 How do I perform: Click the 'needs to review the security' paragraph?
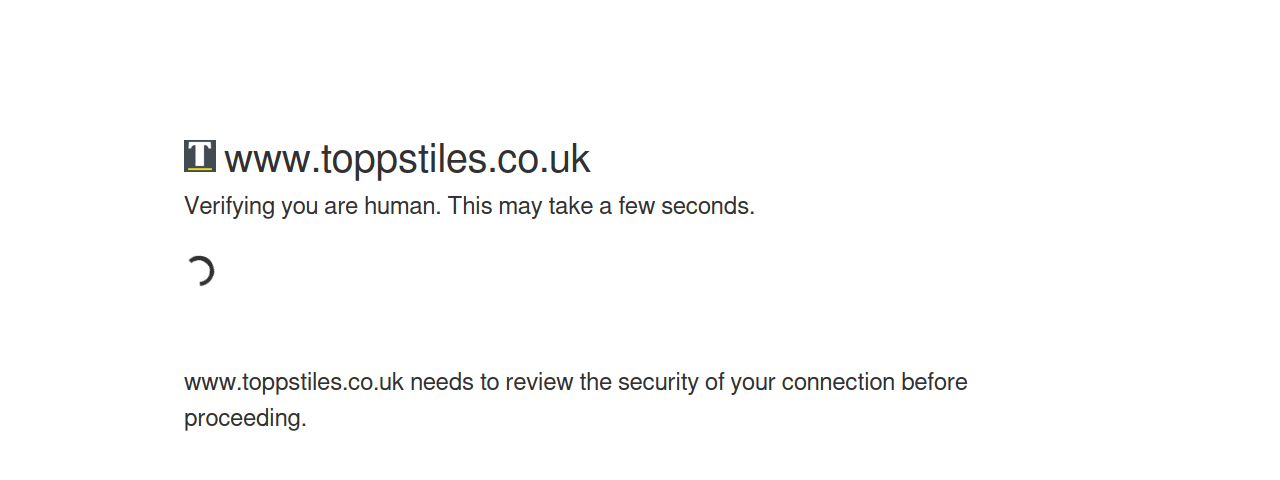coord(576,400)
